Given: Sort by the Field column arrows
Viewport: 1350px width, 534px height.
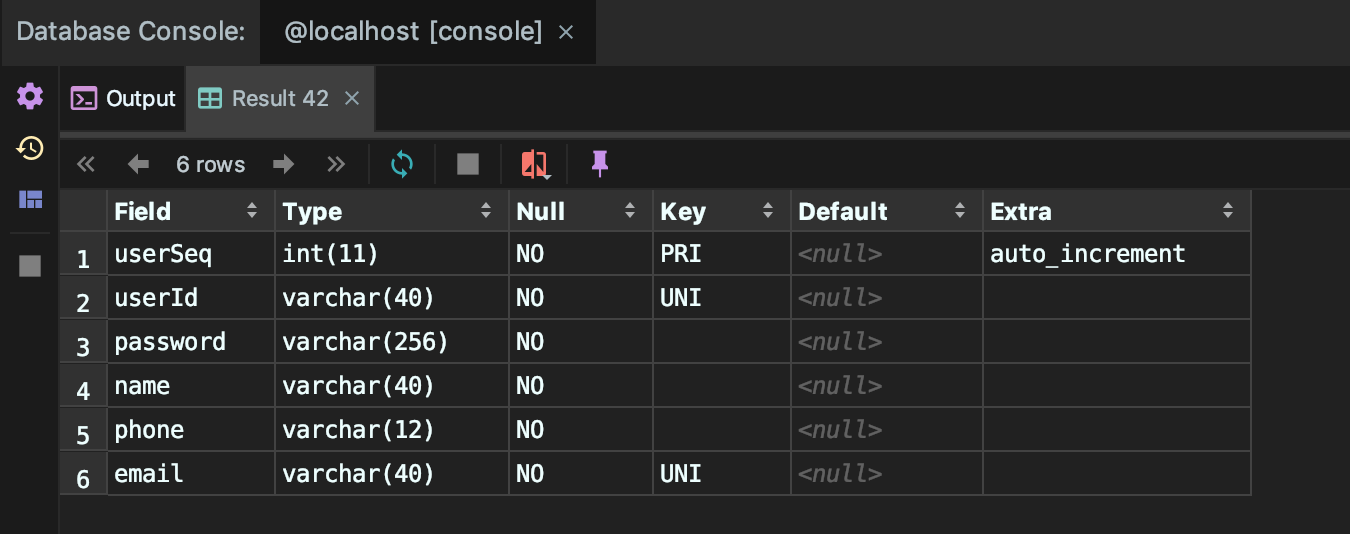Looking at the screenshot, I should click(x=251, y=212).
